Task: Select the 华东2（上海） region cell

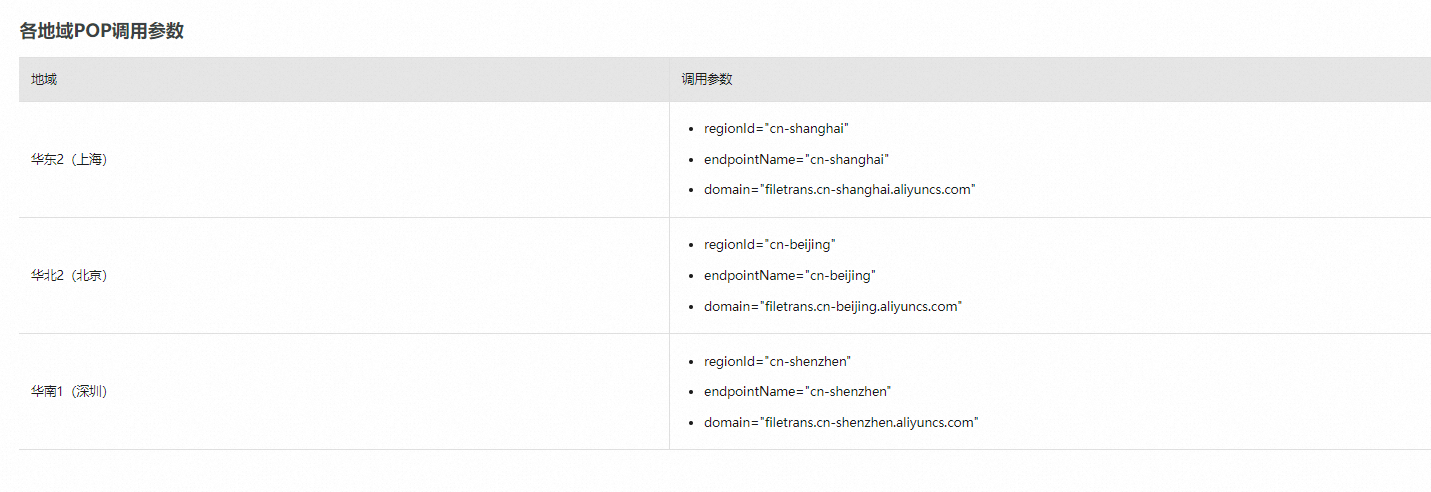Action: click(69, 159)
